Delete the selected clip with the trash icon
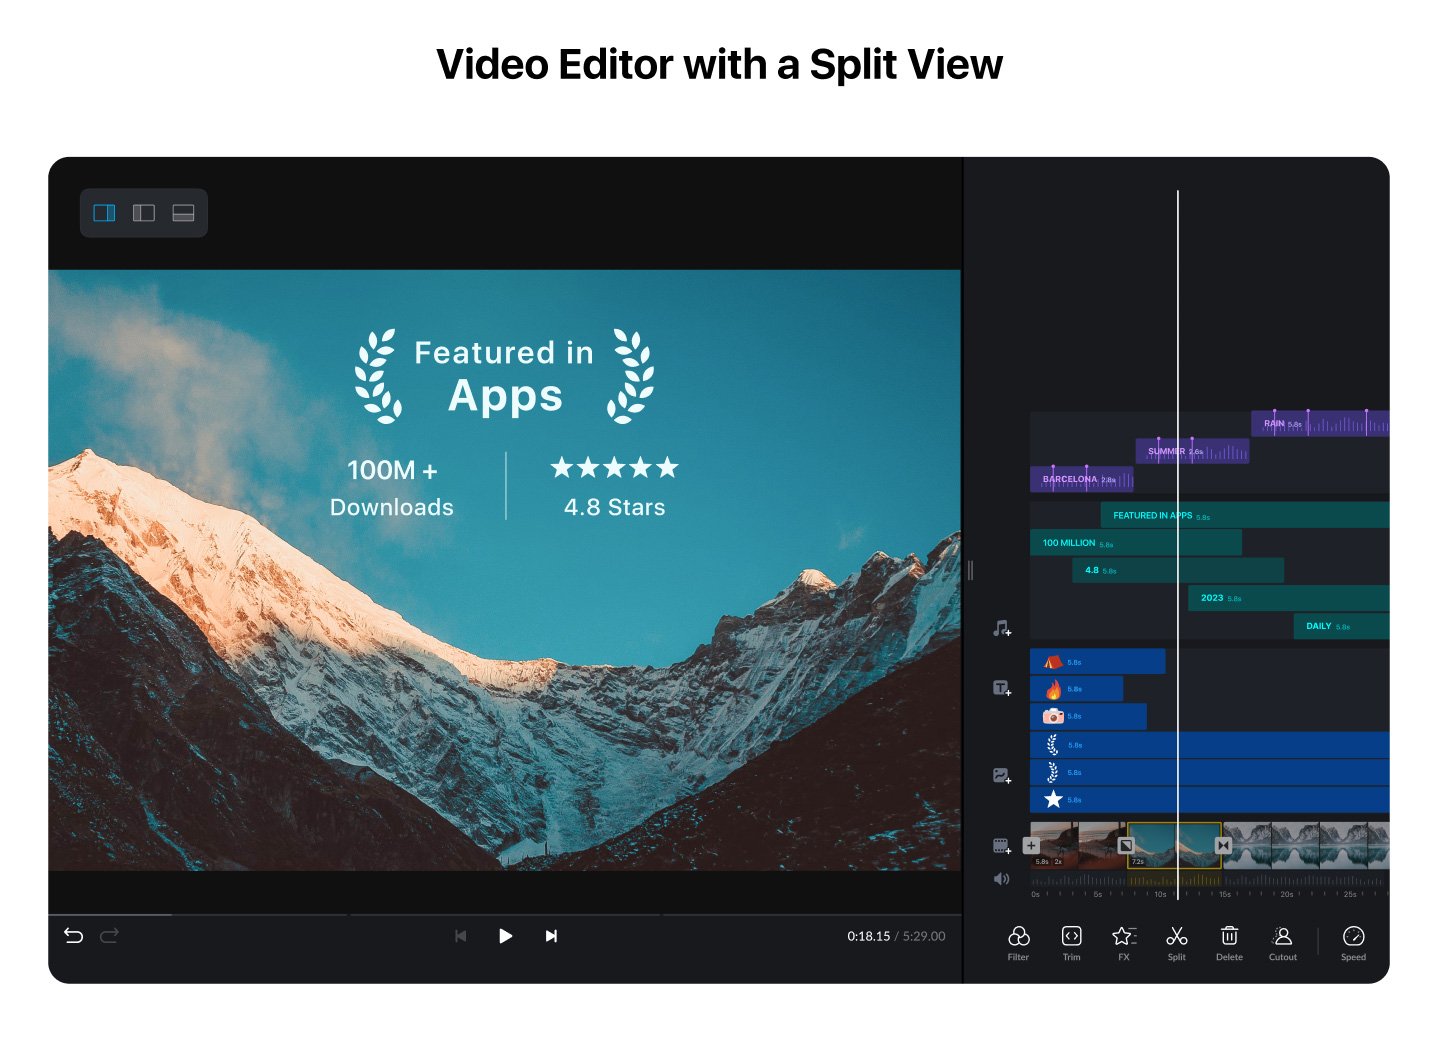This screenshot has width=1430, height=1047. (x=1229, y=937)
